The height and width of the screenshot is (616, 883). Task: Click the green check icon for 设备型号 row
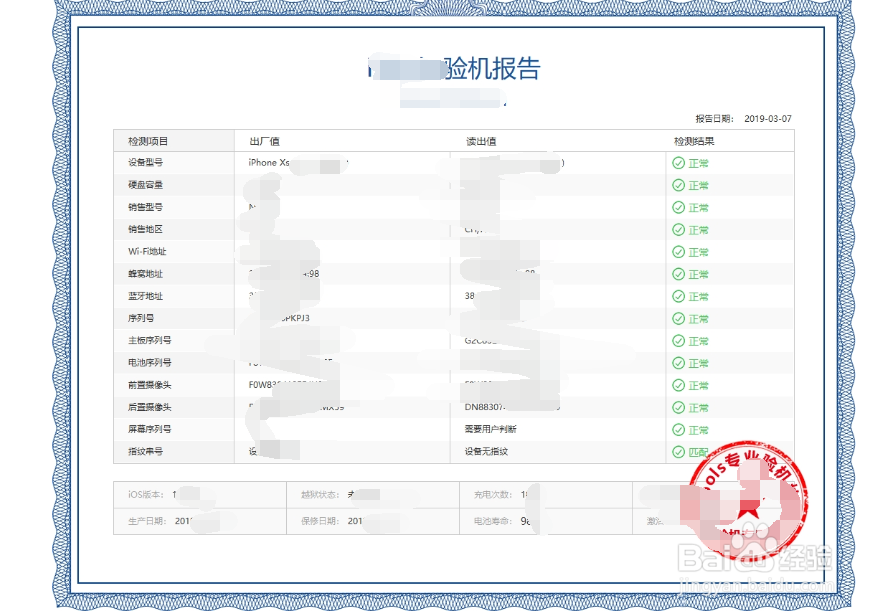[x=679, y=163]
